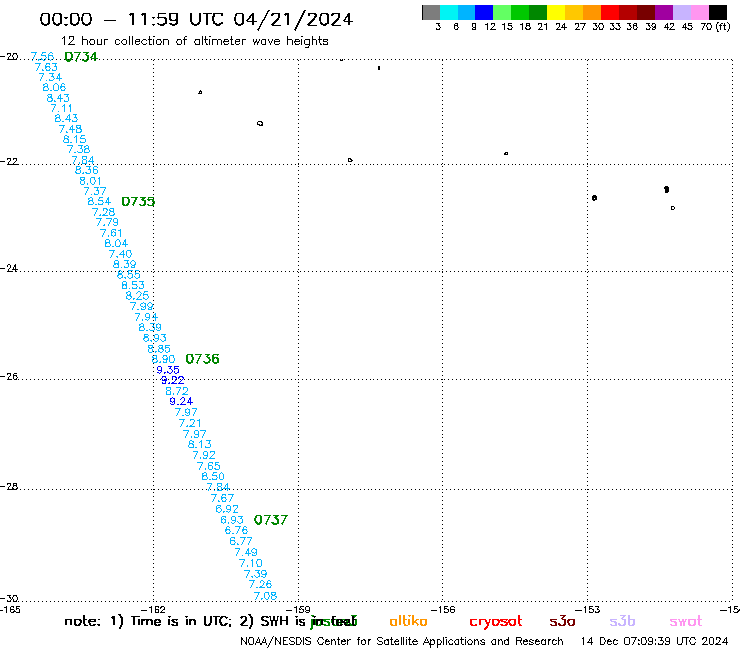This screenshot has width=740, height=650.
Task: Click the date range title at top
Action: [x=196, y=19]
